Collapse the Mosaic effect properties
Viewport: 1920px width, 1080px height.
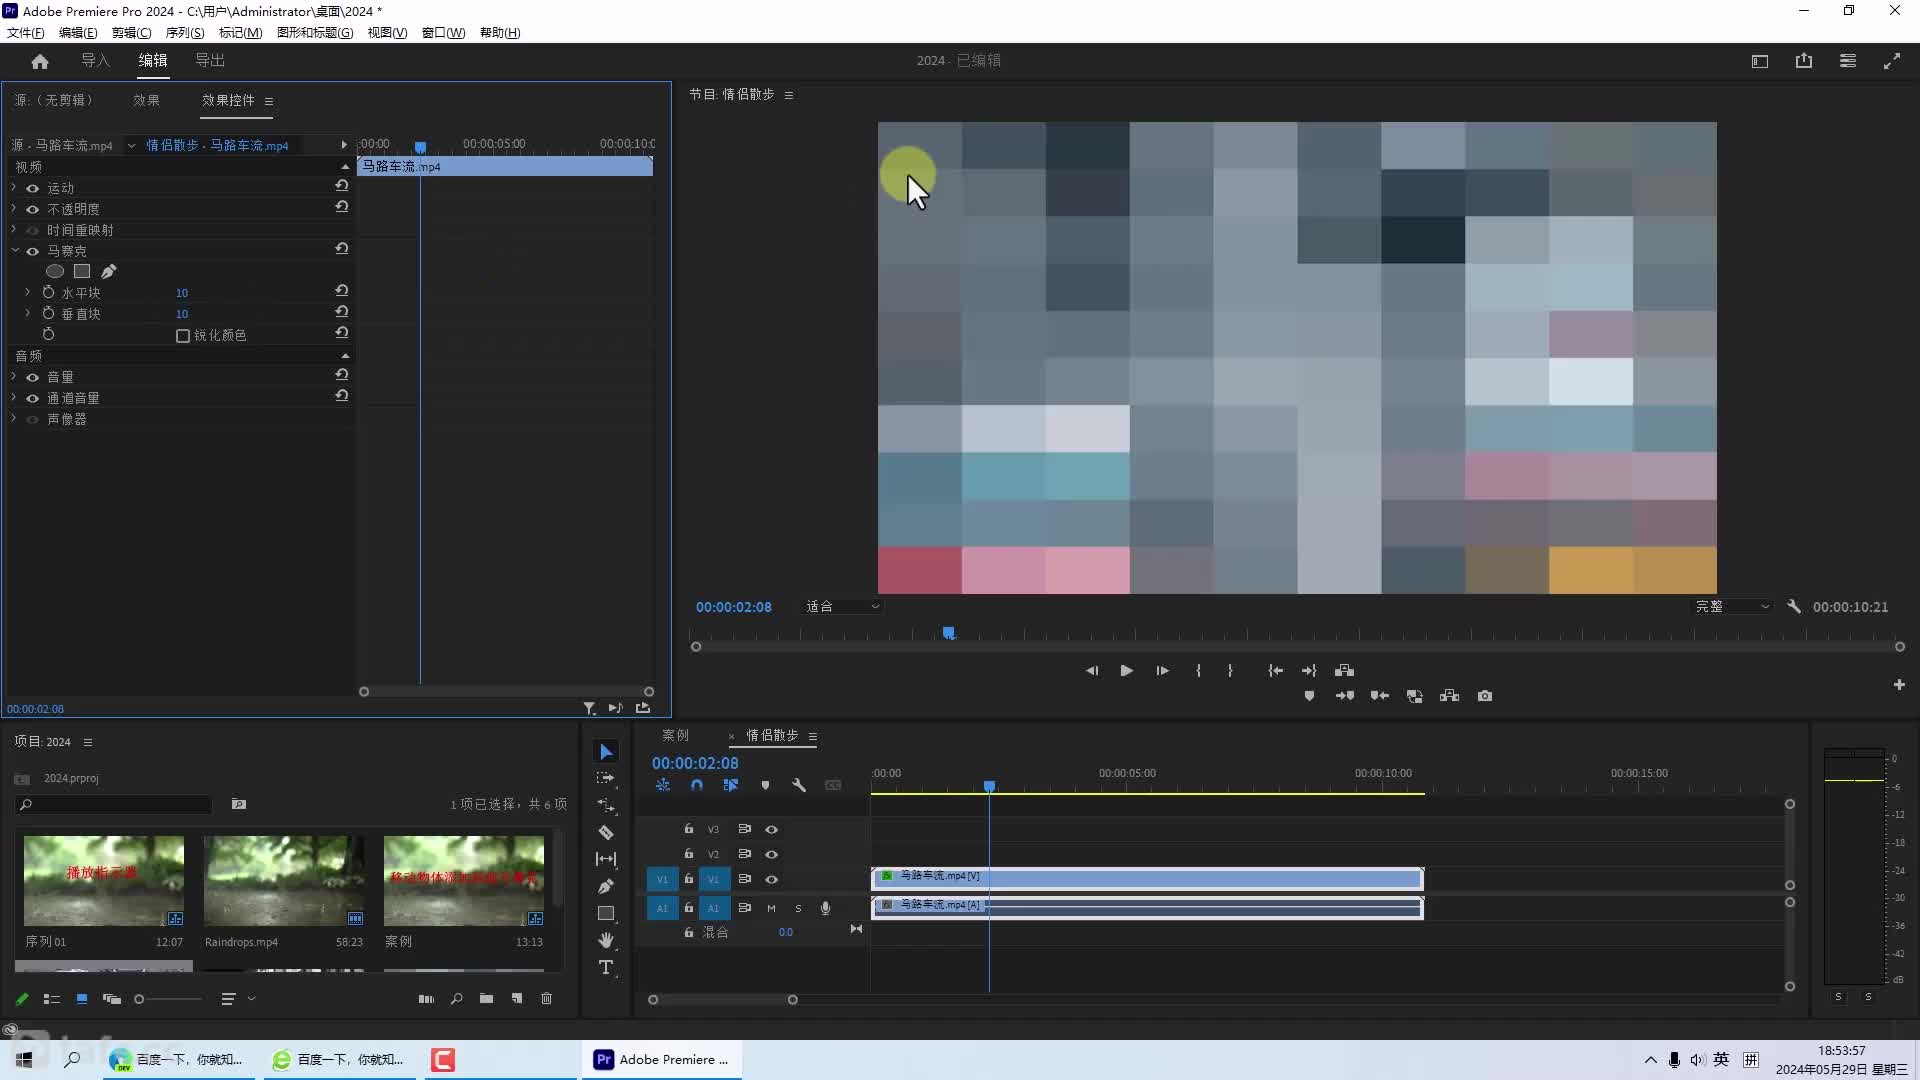(x=14, y=251)
